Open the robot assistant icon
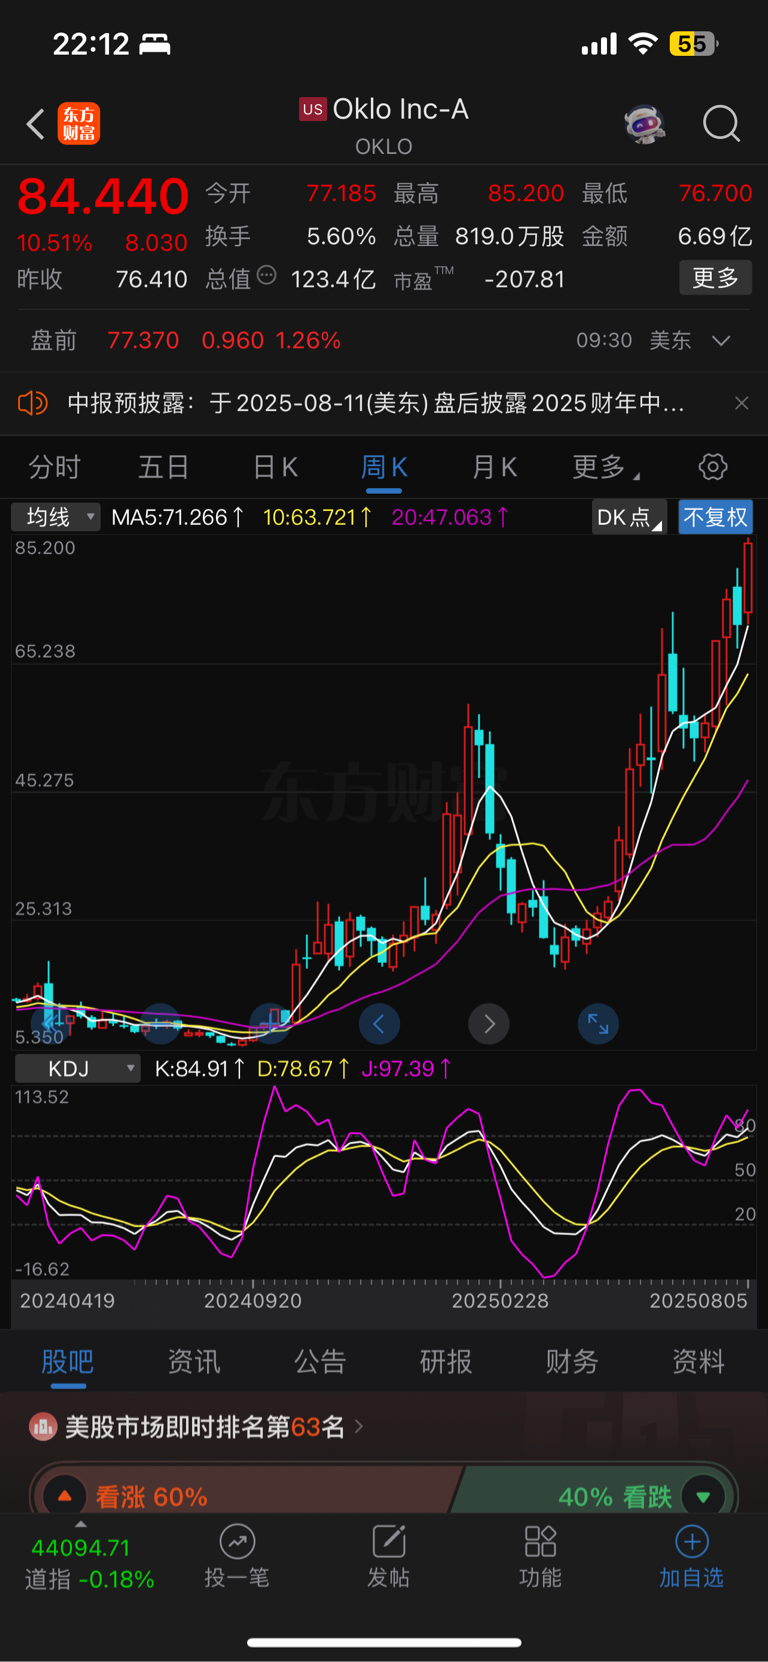This screenshot has height=1662, width=768. tap(645, 124)
